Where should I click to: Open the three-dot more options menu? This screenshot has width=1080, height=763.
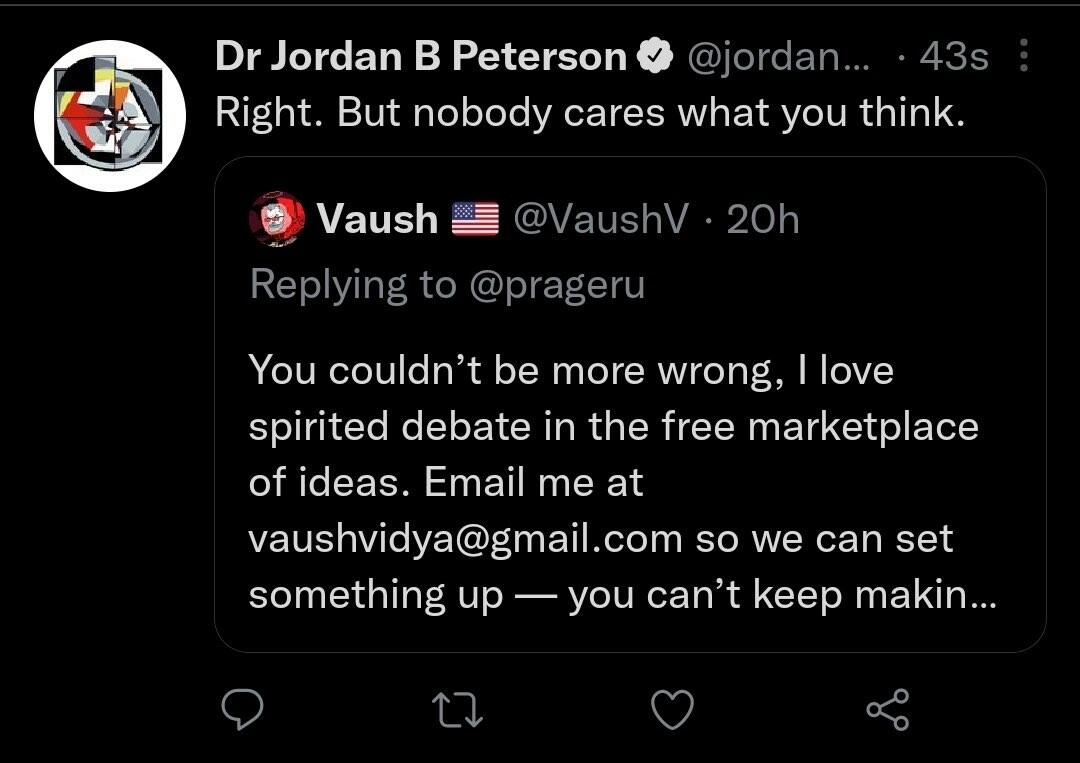1023,57
